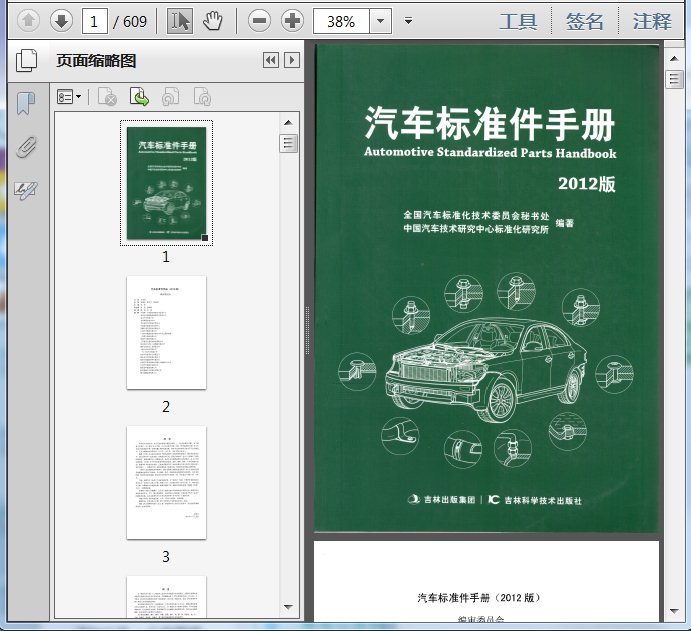This screenshot has width=691, height=631.
Task: Click the 中国汽车技术研究中心标准化研究所 line
Action: pyautogui.click(x=476, y=229)
